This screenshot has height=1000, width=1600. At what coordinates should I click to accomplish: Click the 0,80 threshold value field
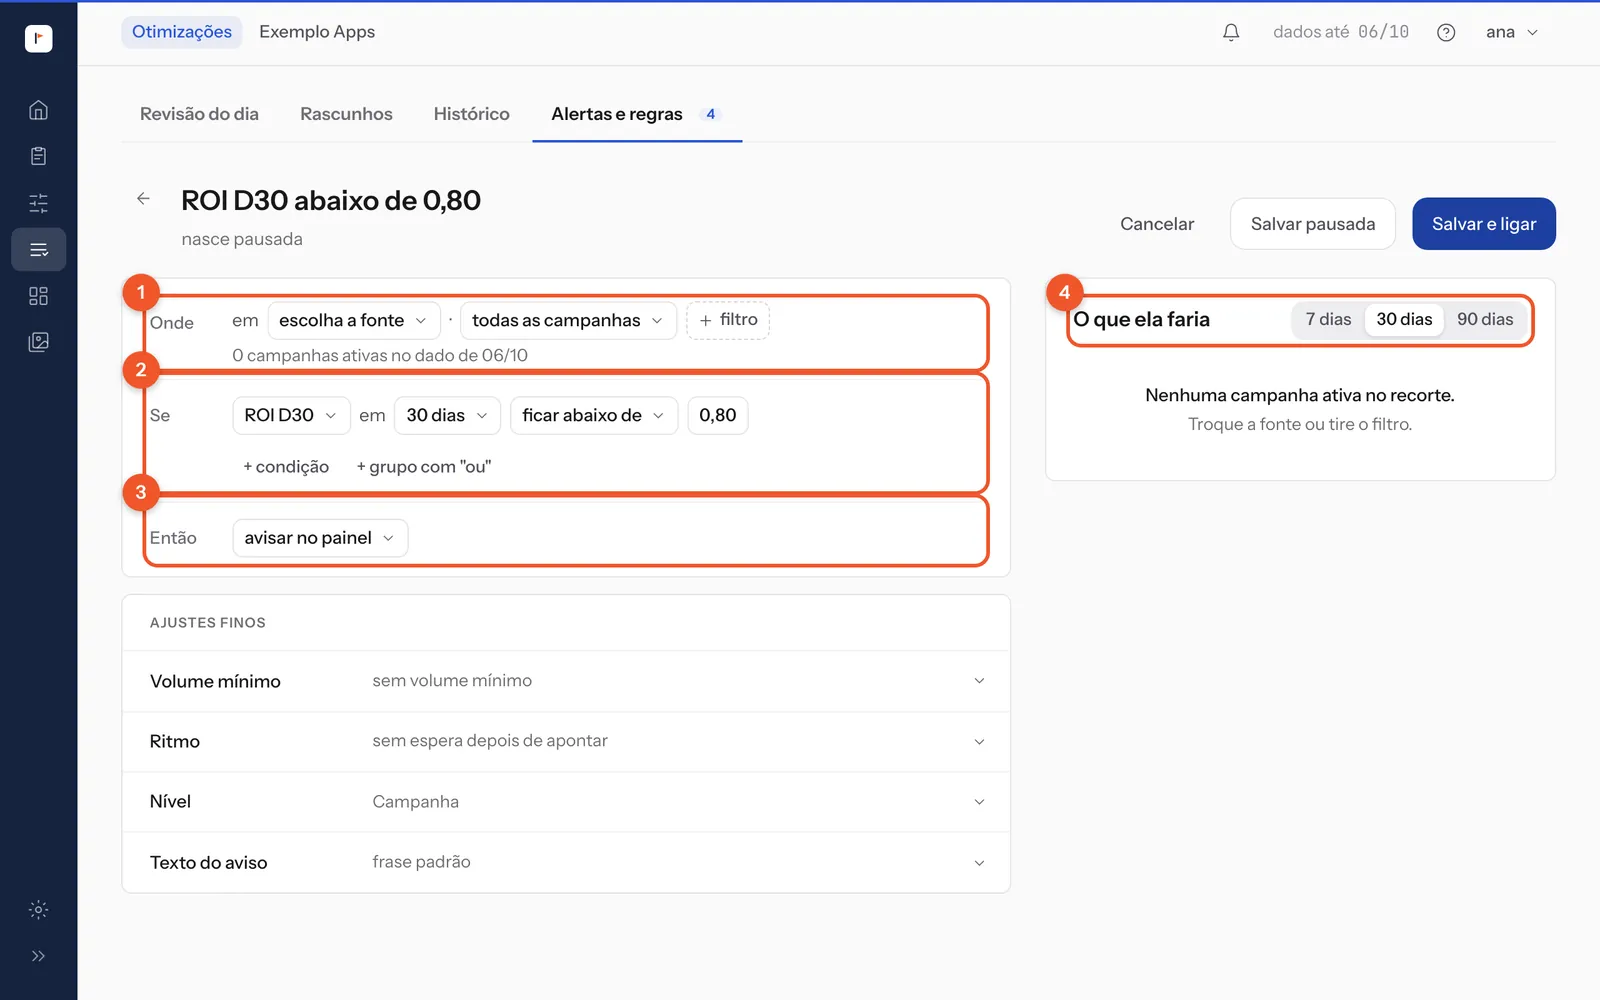[718, 415]
